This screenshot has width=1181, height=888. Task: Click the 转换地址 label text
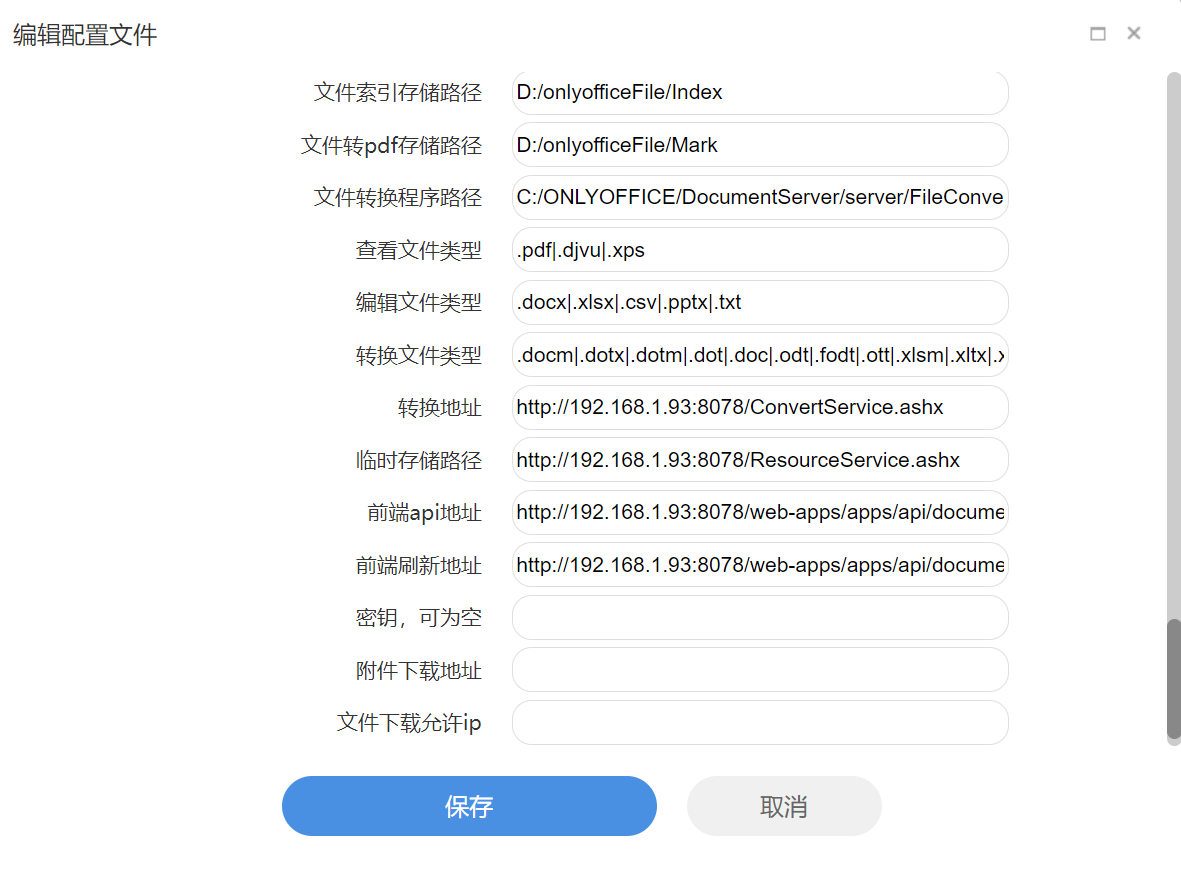[440, 407]
